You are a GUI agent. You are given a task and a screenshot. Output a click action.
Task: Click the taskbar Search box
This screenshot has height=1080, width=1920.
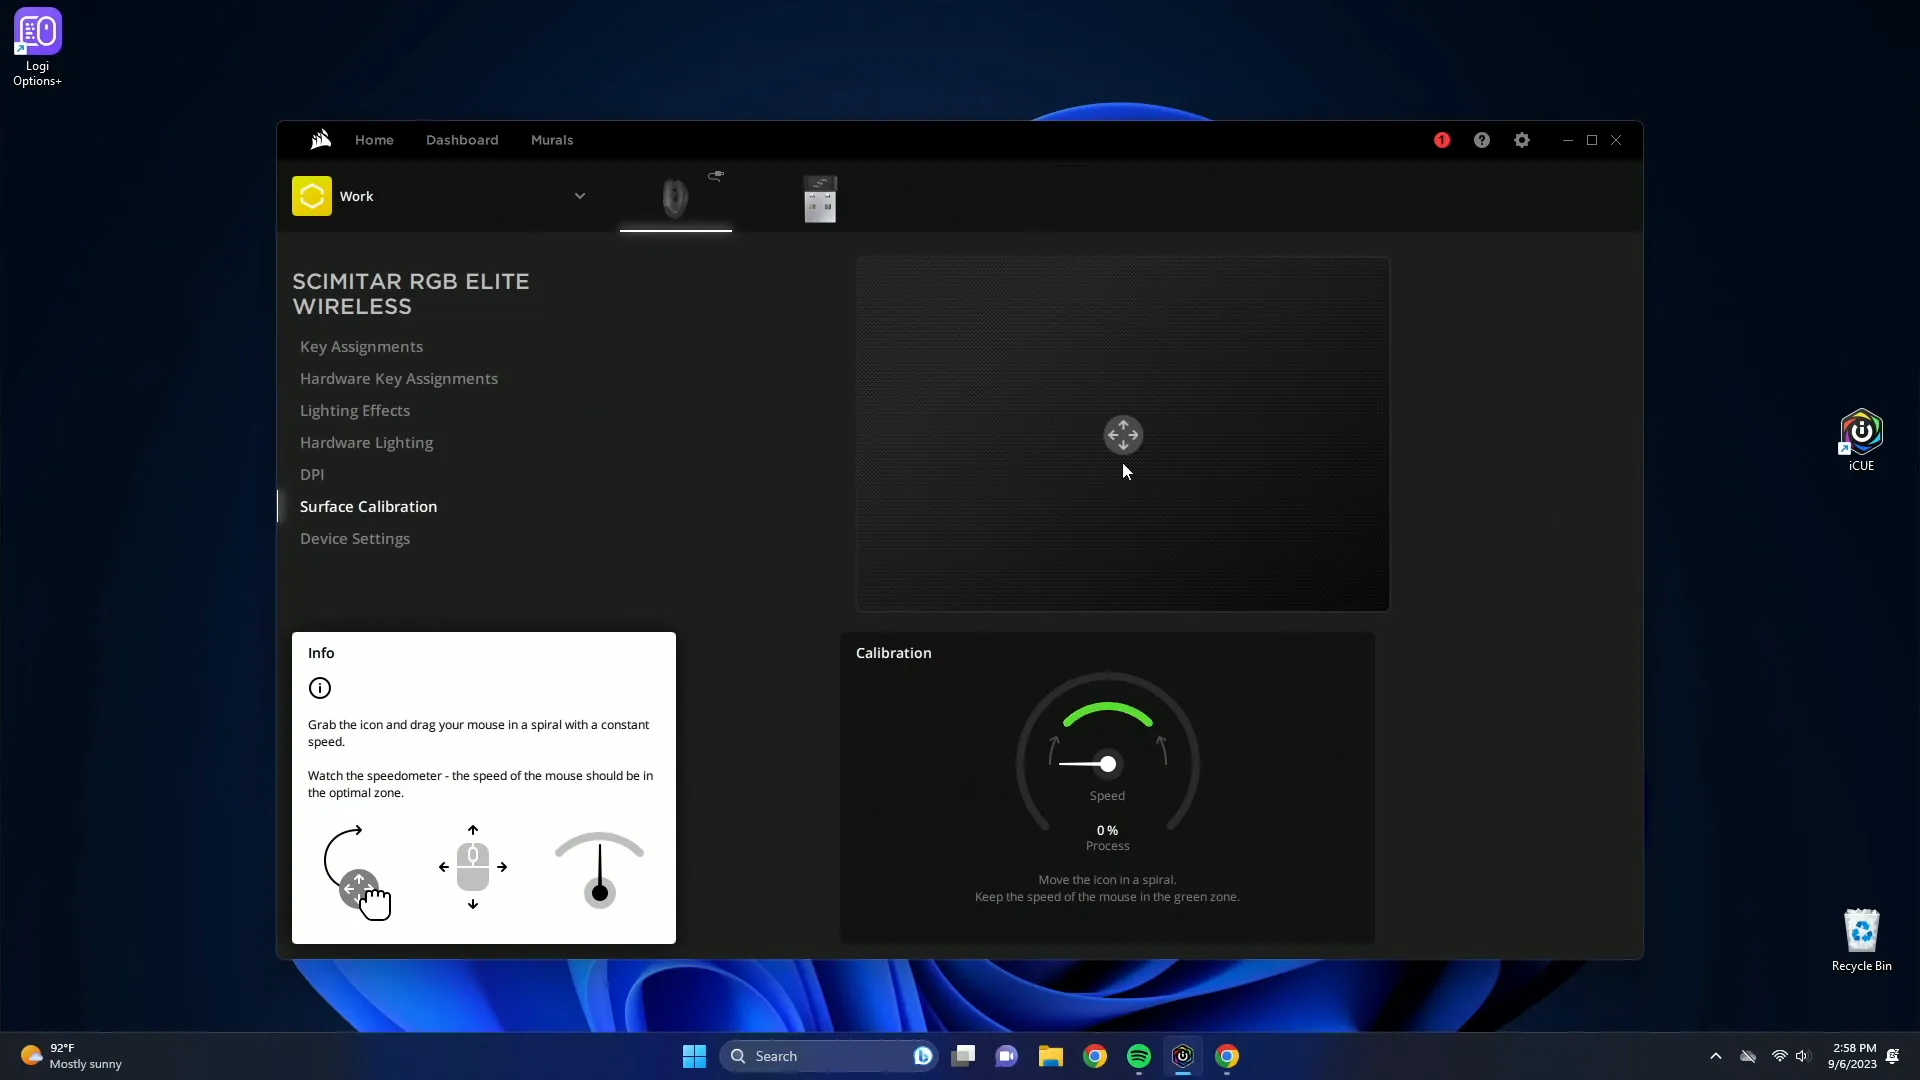[x=827, y=1056]
